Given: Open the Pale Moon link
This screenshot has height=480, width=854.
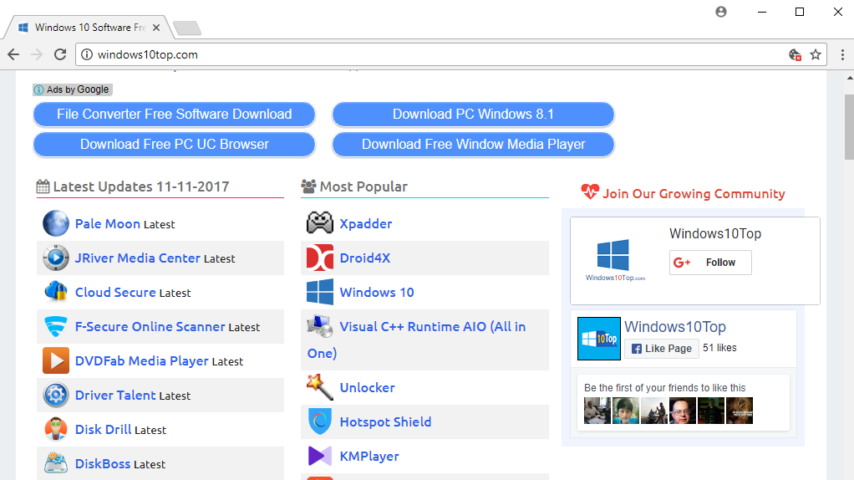Looking at the screenshot, I should coord(107,223).
